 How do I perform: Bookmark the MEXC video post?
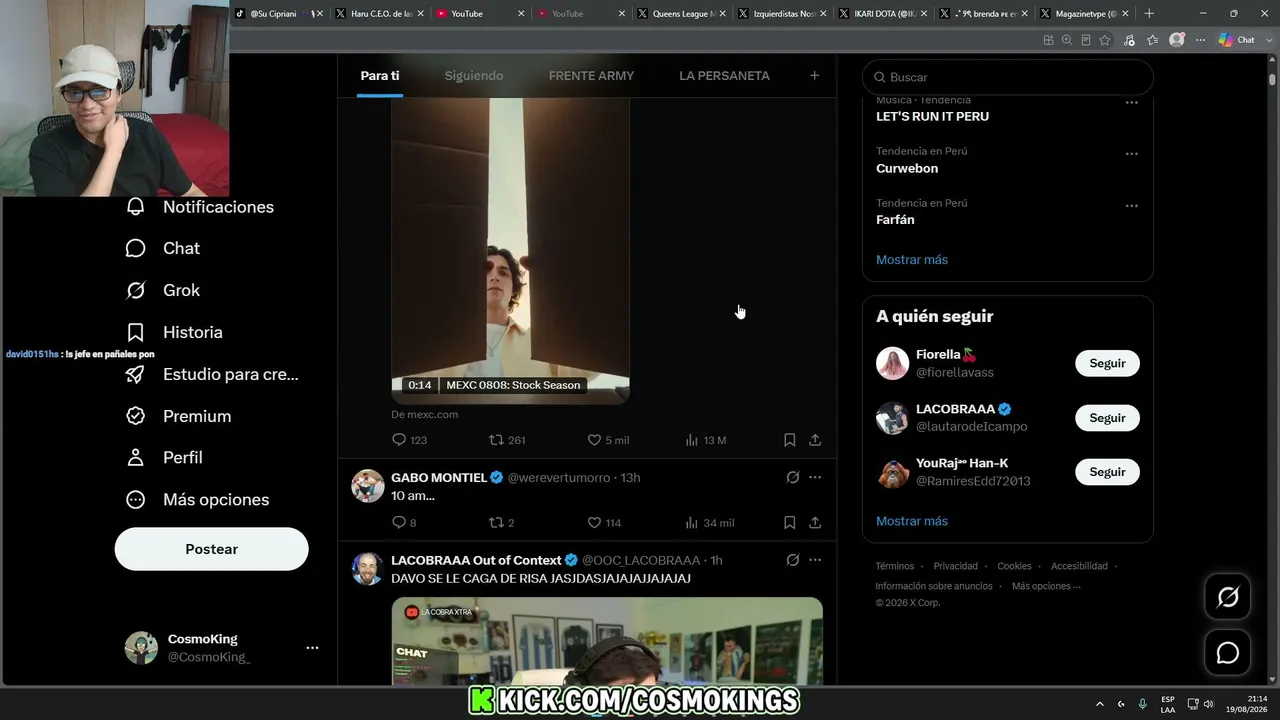[789, 440]
